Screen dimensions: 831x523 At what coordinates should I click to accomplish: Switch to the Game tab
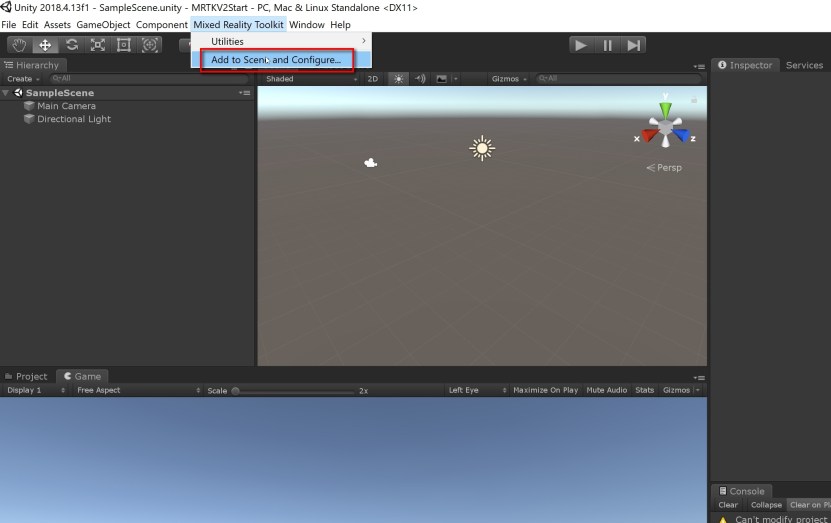coord(83,376)
